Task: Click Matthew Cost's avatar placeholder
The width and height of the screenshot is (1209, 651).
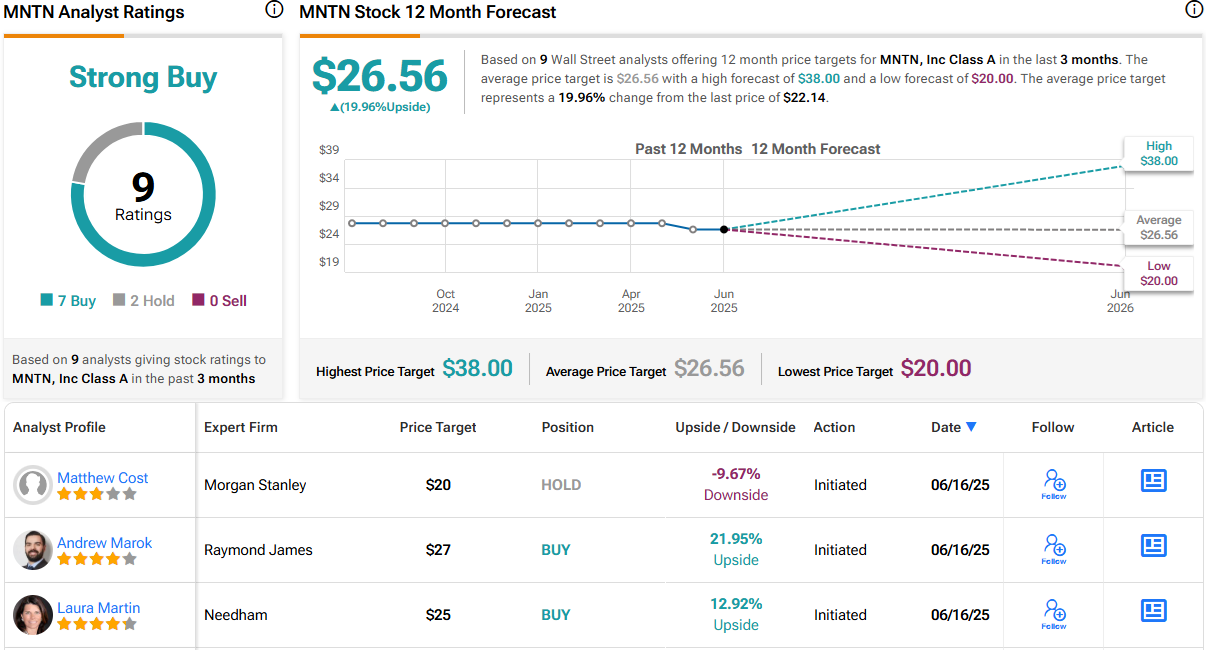Action: coord(33,485)
